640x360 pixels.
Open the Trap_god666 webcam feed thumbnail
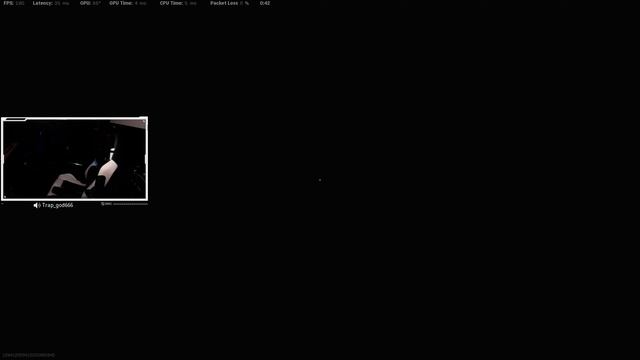pyautogui.click(x=74, y=159)
